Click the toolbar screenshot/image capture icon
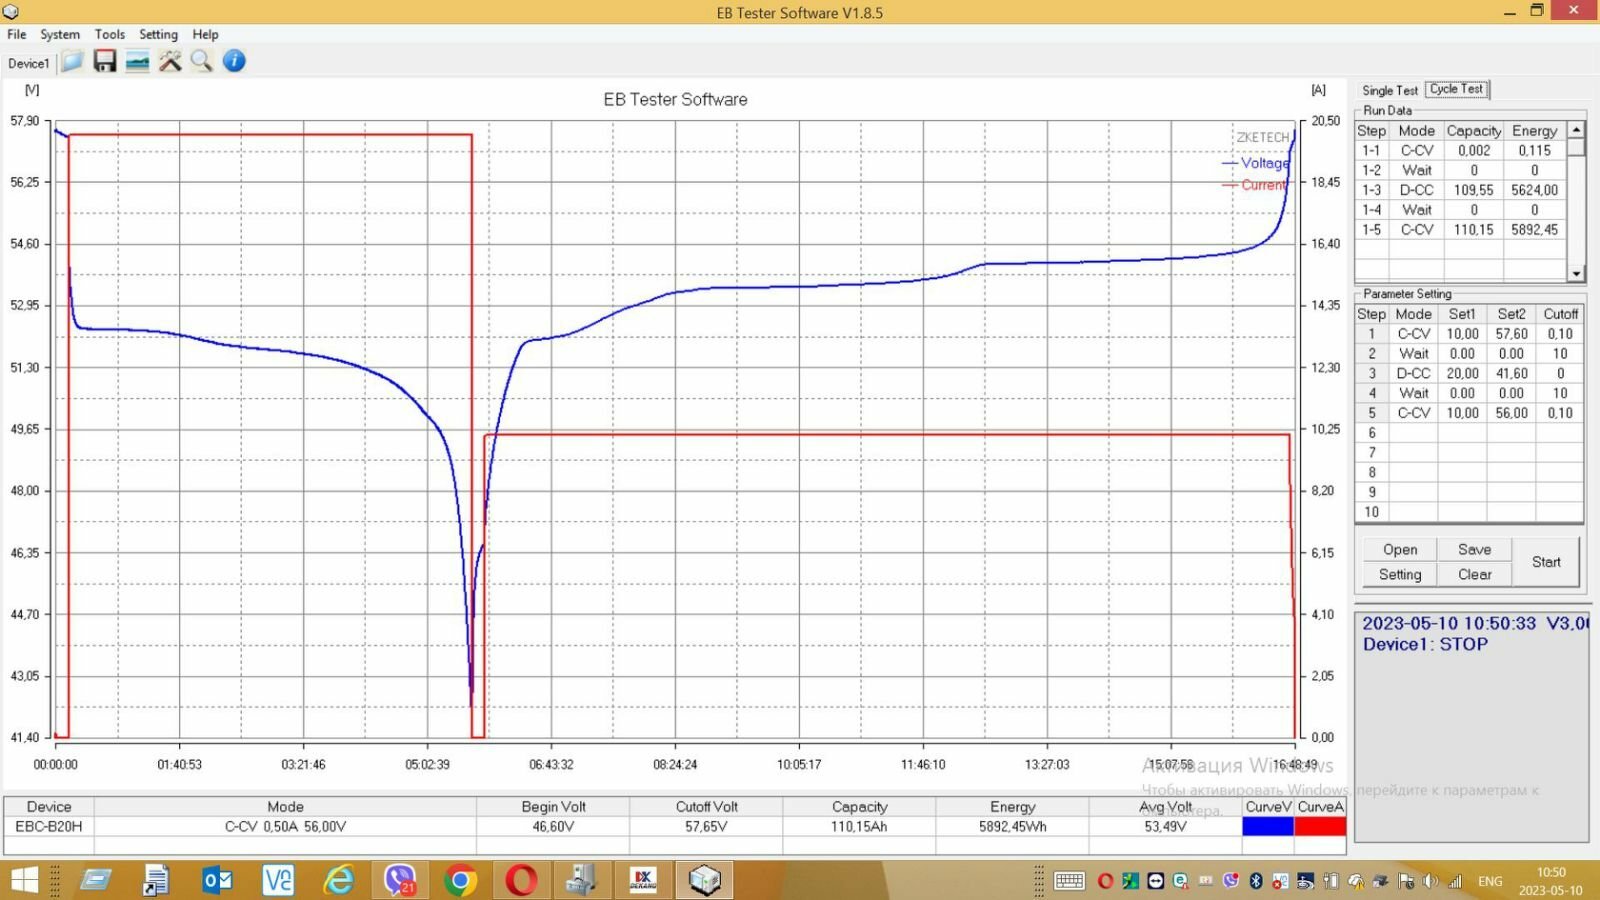Viewport: 1600px width, 900px height. 137,62
